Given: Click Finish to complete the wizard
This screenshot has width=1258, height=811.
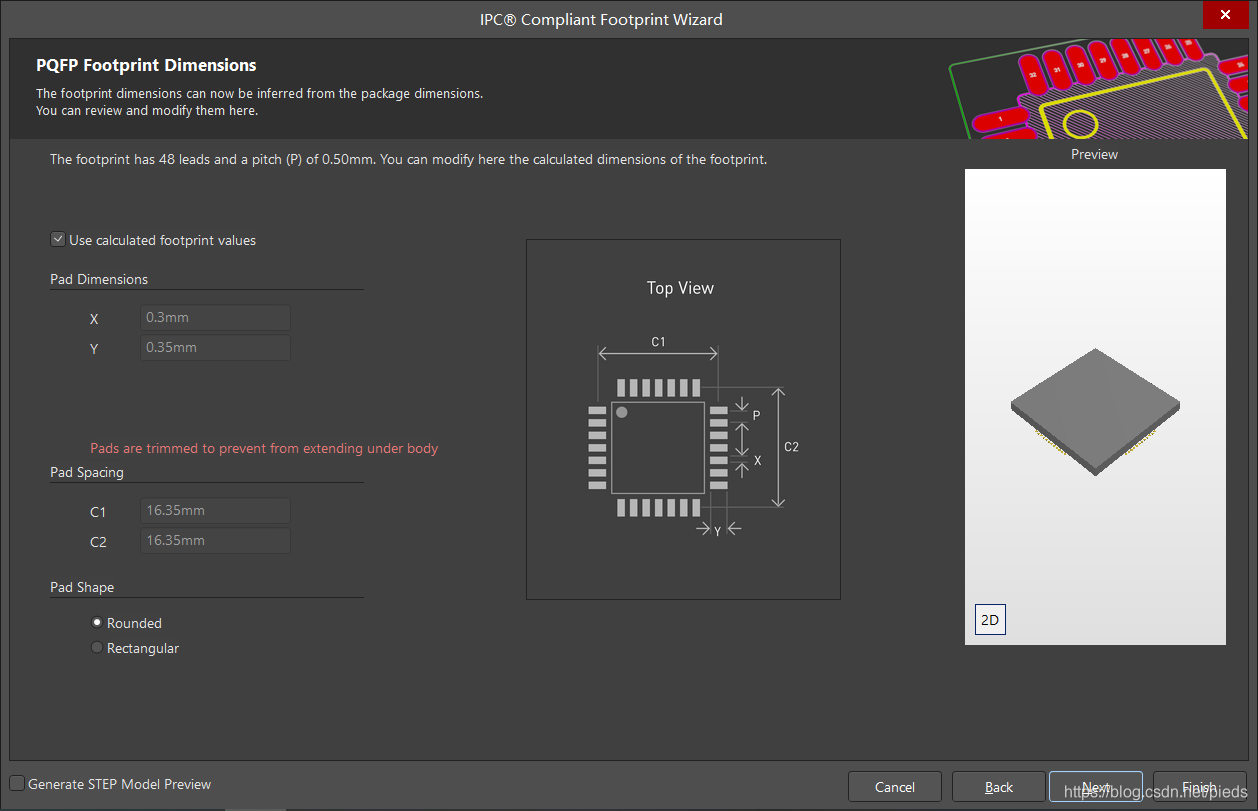Looking at the screenshot, I should pos(1199,787).
